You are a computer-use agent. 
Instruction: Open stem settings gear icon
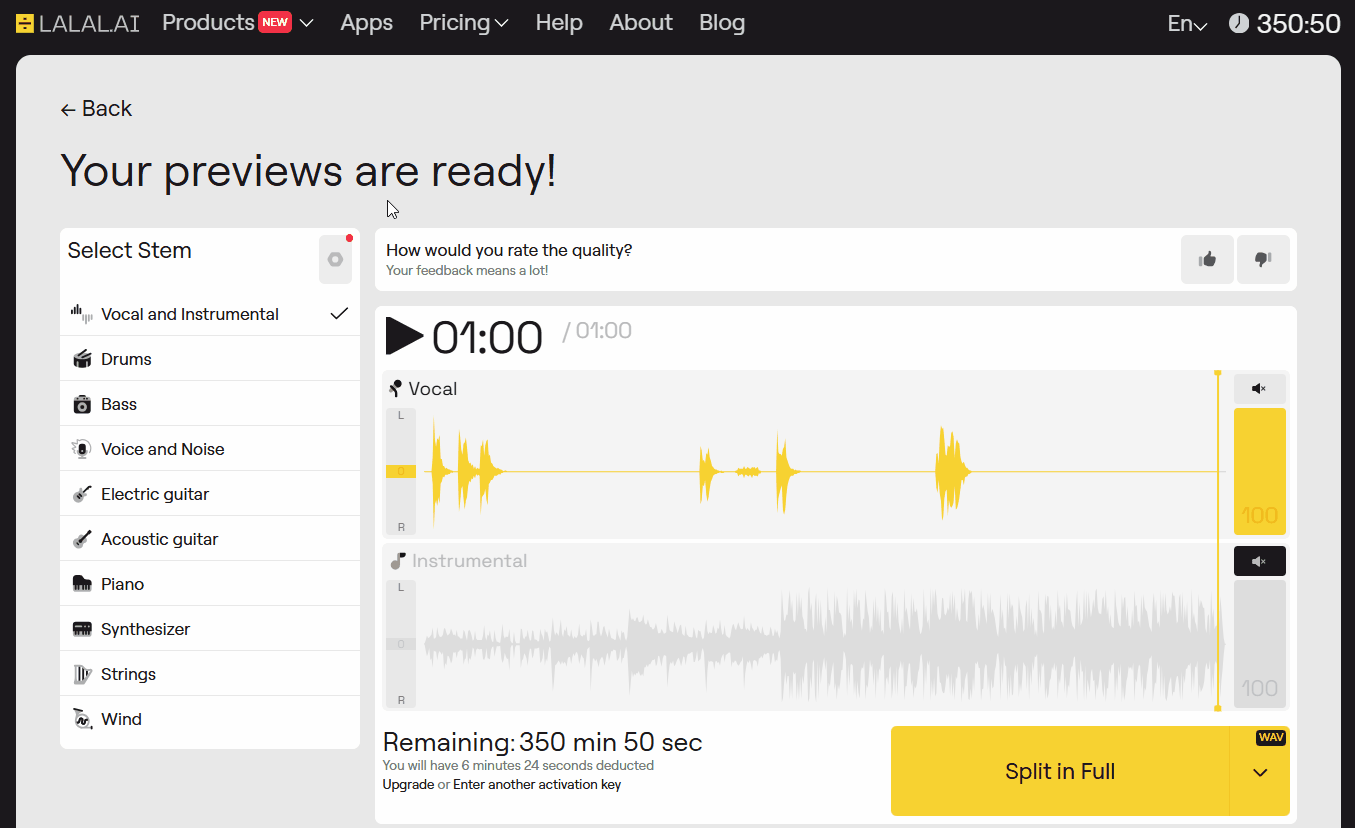coord(335,260)
